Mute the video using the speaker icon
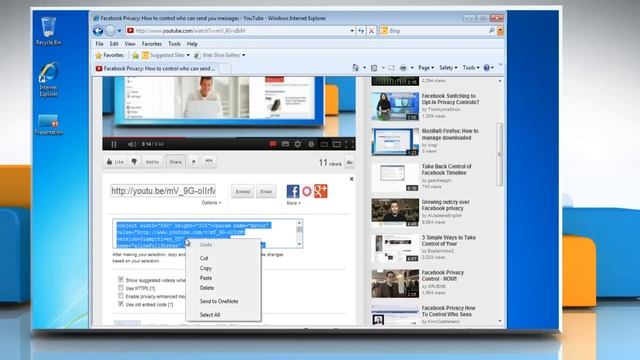640x360 pixels. tap(131, 144)
